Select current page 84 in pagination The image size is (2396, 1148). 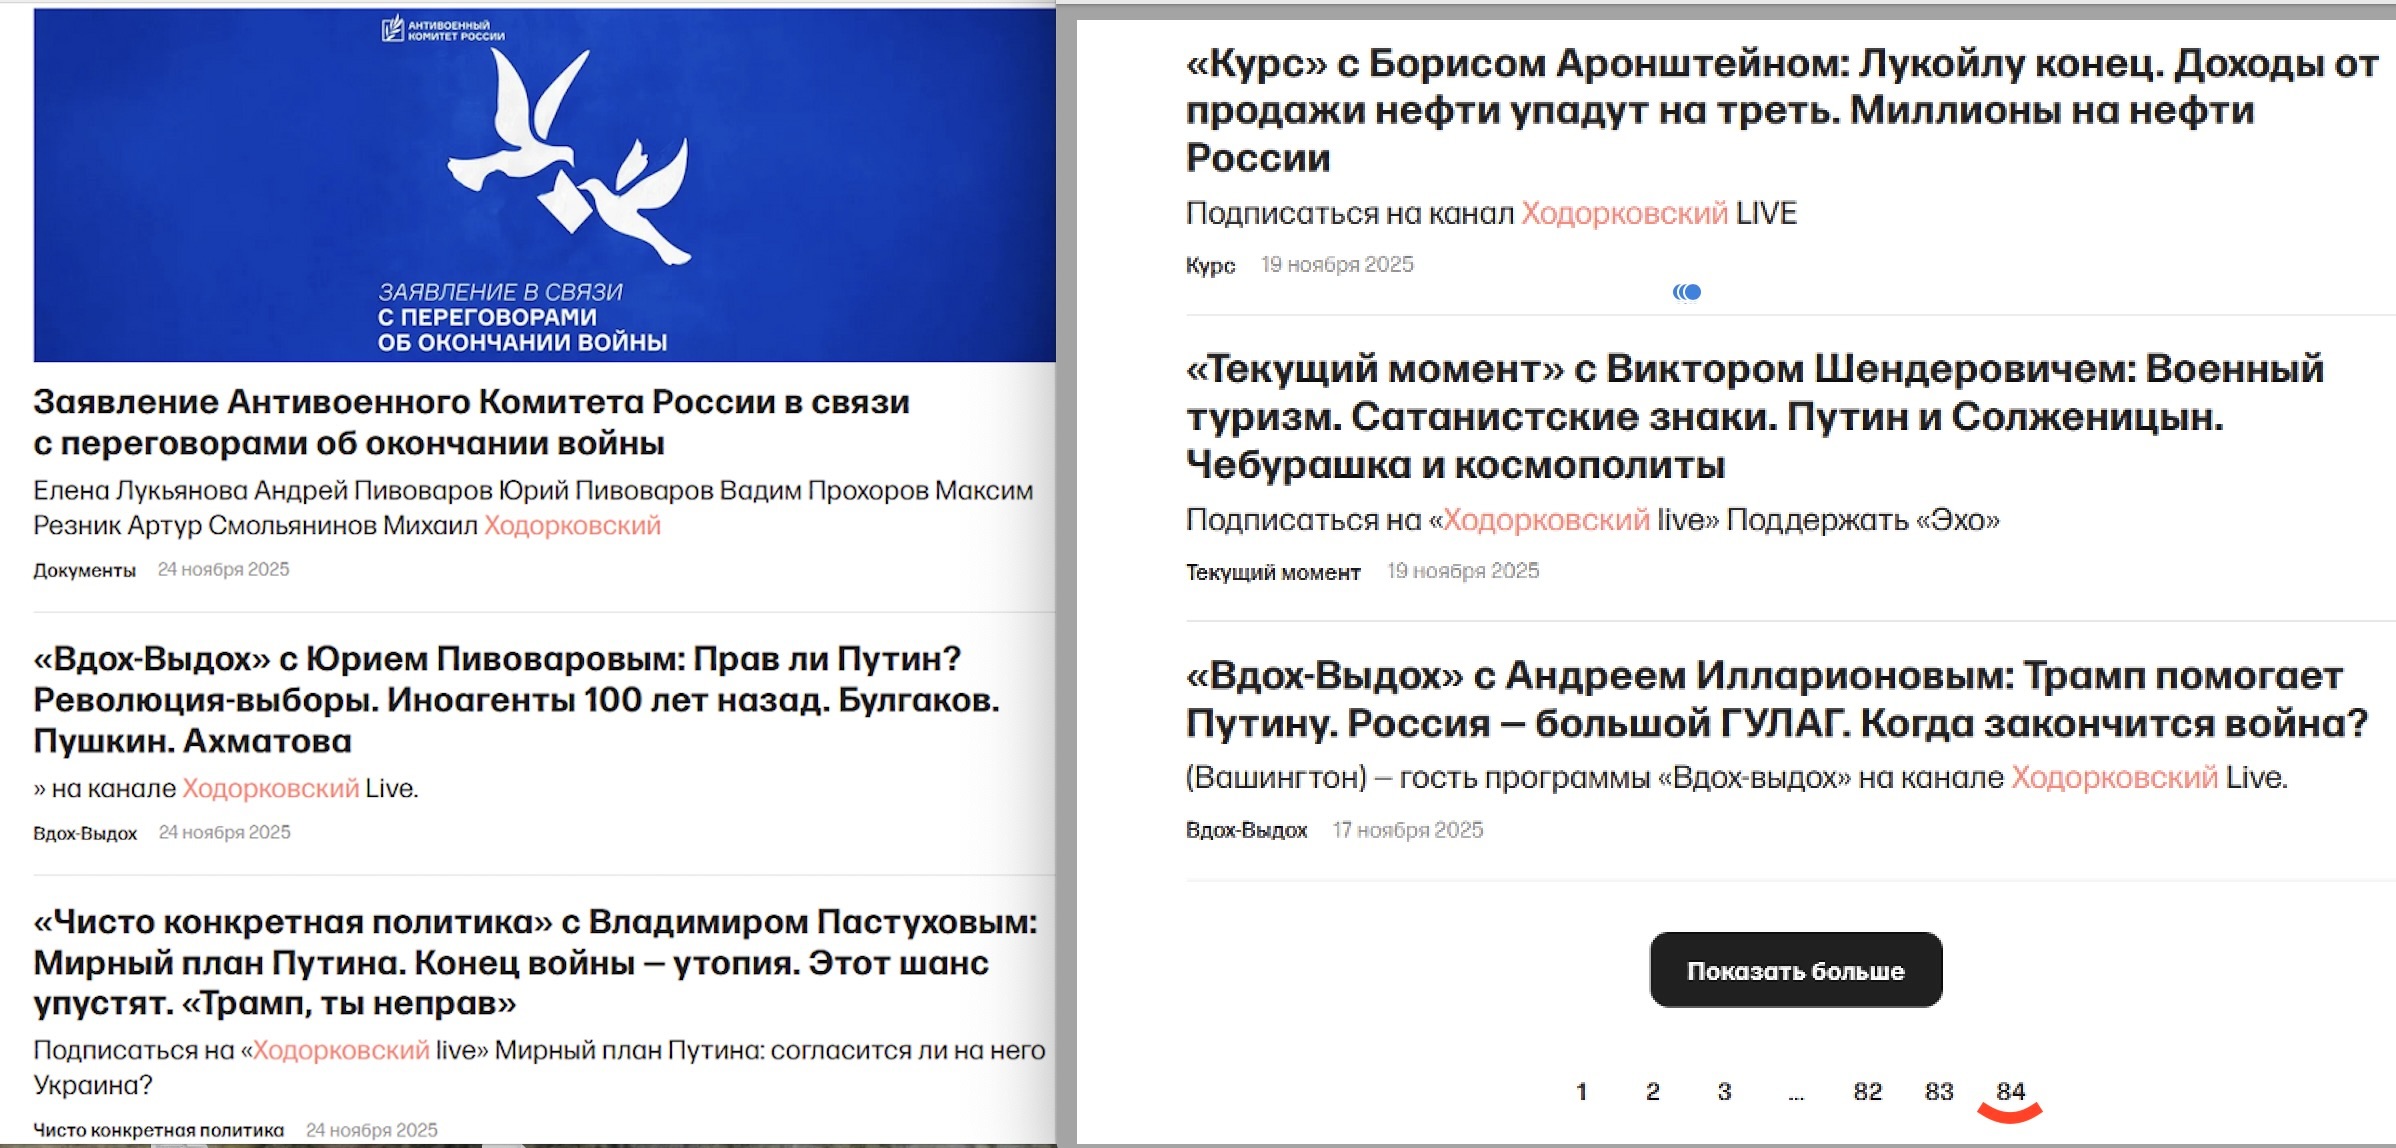click(x=2010, y=1091)
